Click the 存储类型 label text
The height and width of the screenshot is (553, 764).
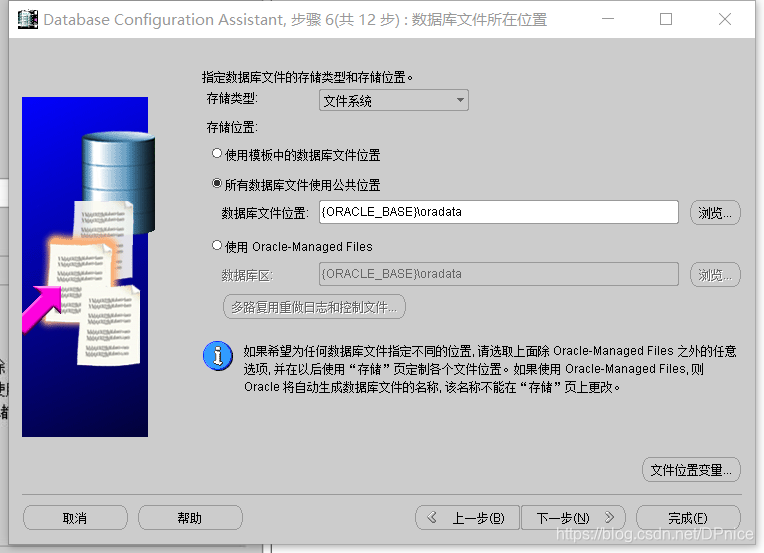(x=232, y=98)
